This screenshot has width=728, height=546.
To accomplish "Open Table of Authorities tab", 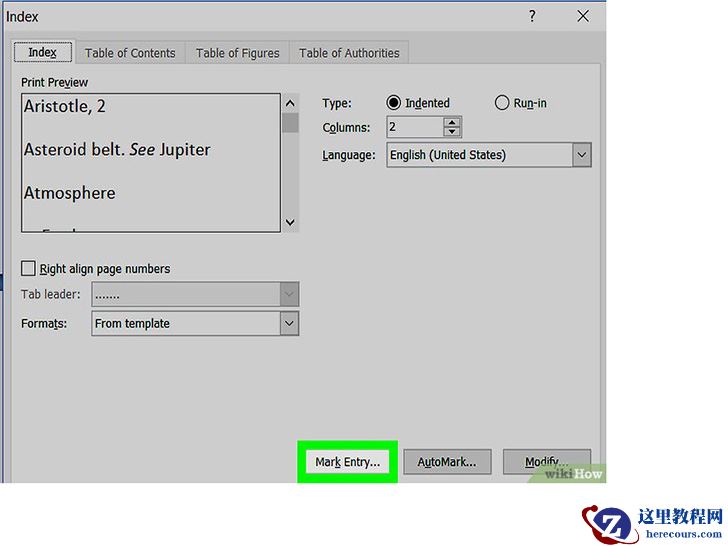I will (349, 53).
